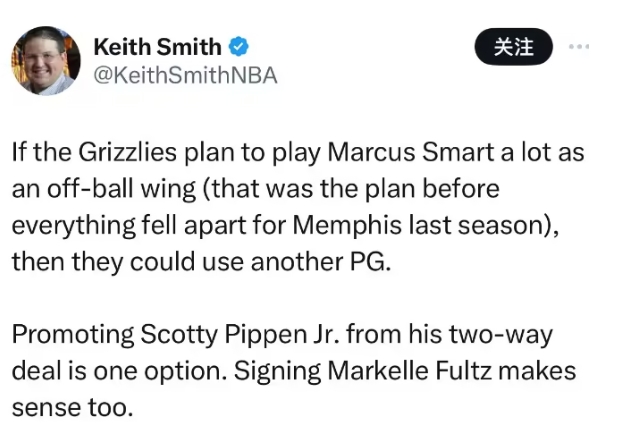The width and height of the screenshot is (617, 423).
Task: Open Keith Smith's profile picture
Action: click(x=45, y=61)
